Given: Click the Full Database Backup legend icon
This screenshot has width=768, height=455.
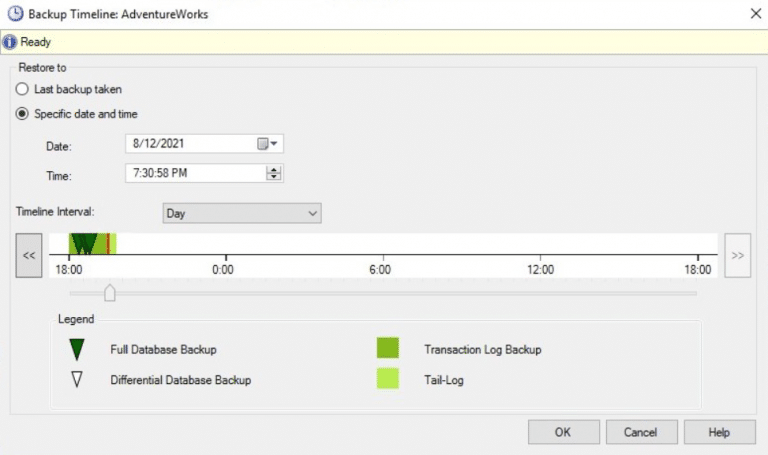Looking at the screenshot, I should pyautogui.click(x=77, y=350).
